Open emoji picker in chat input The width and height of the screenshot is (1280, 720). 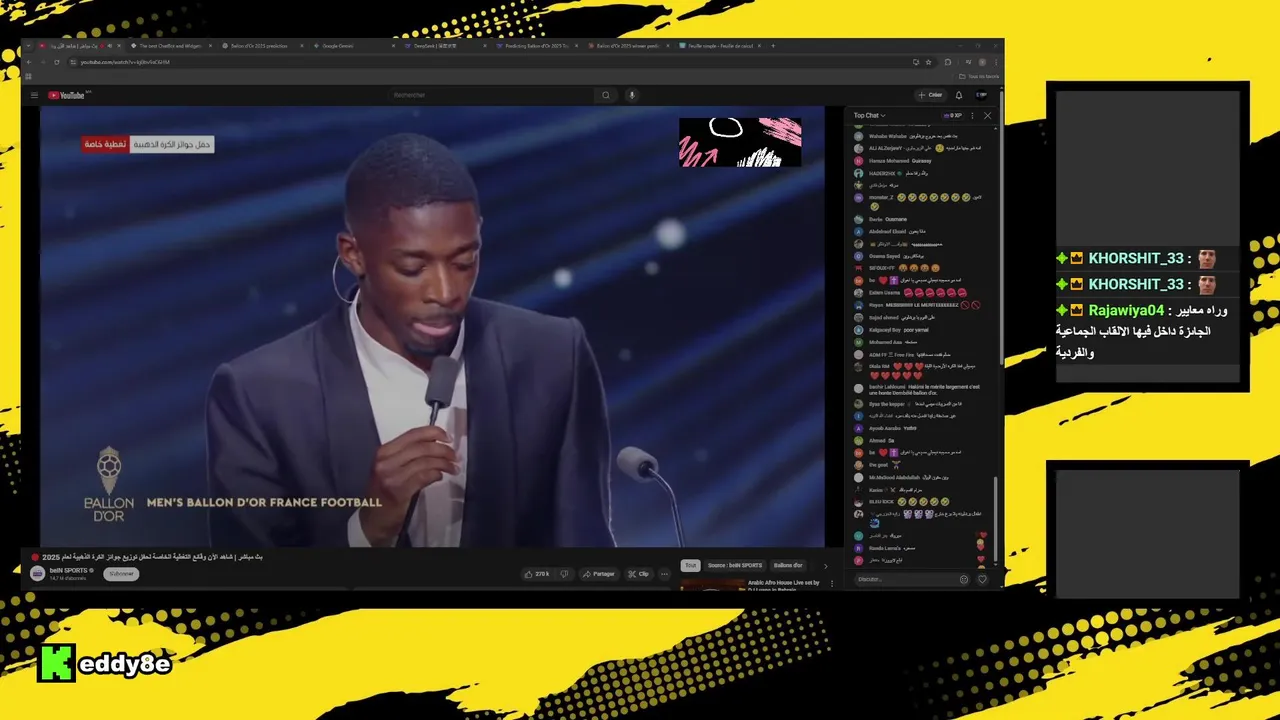coord(964,579)
